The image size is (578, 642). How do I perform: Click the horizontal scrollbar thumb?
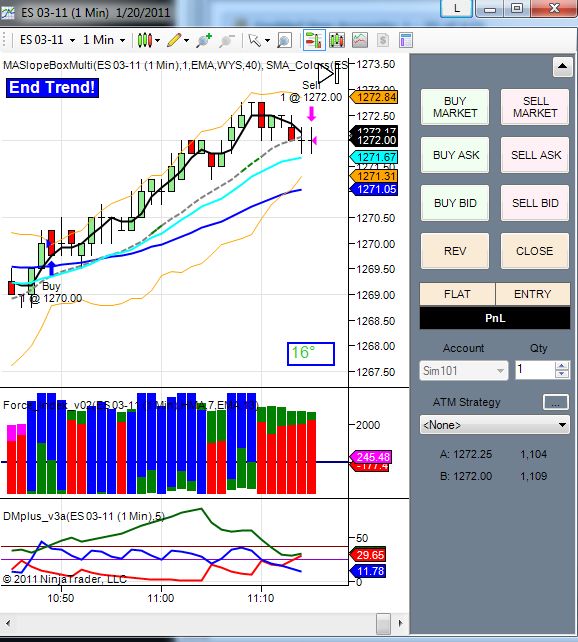[383, 623]
